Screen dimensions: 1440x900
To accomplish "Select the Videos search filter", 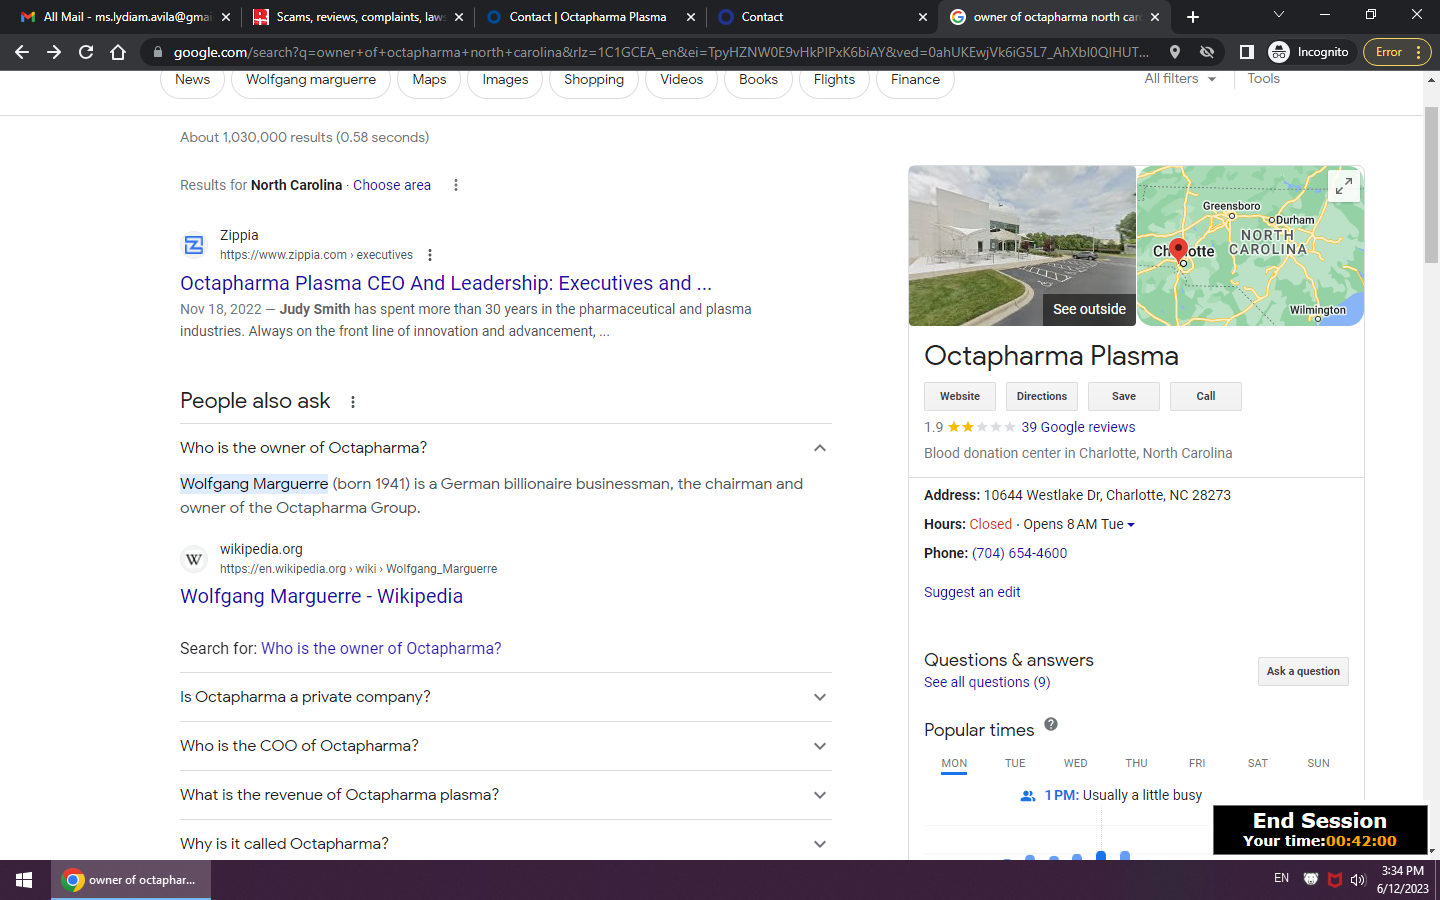I will [x=682, y=80].
